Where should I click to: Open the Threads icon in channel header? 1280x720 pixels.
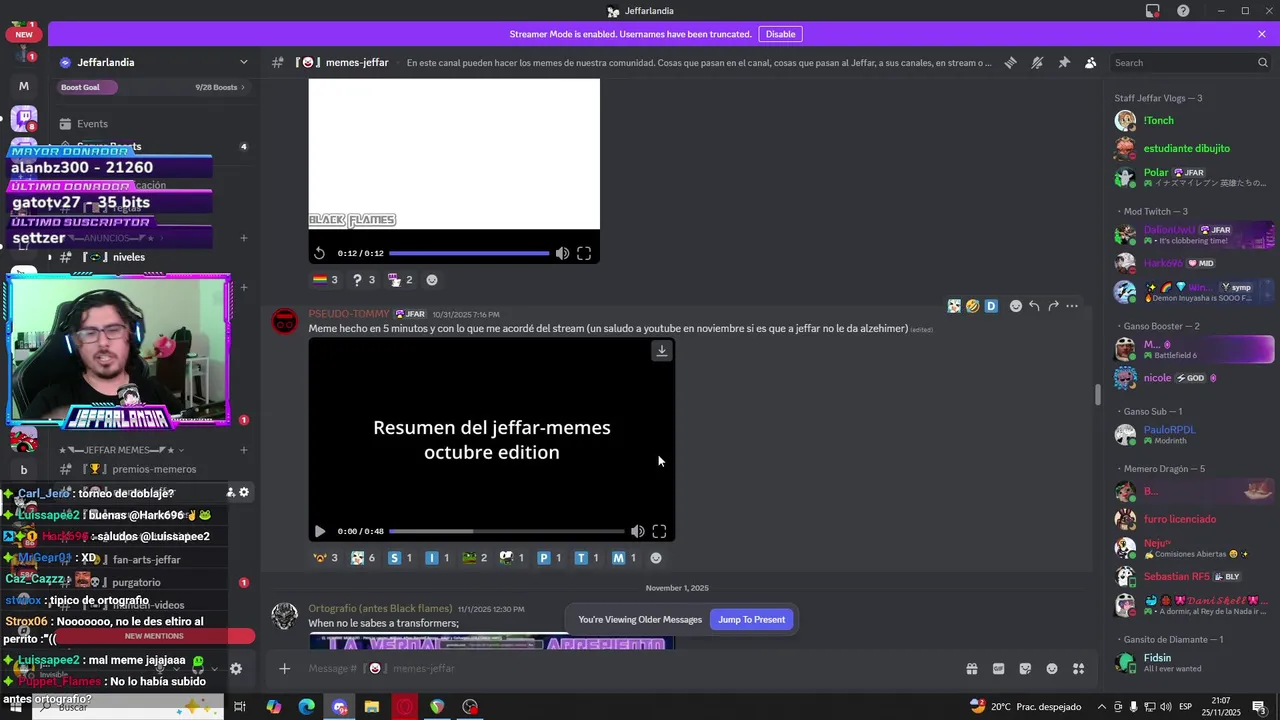coord(1010,62)
